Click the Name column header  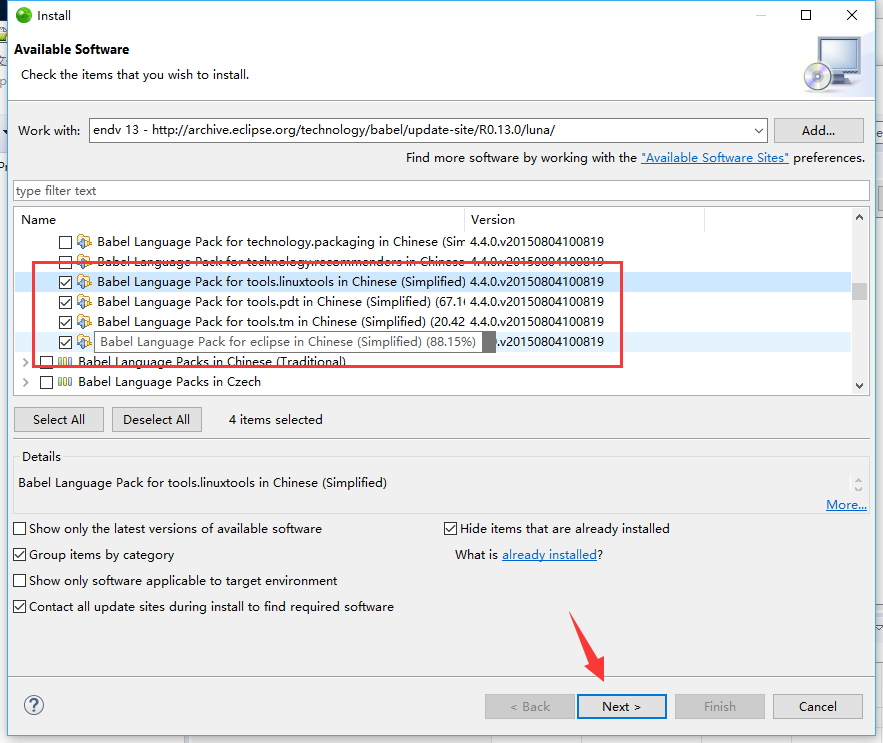click(x=239, y=220)
